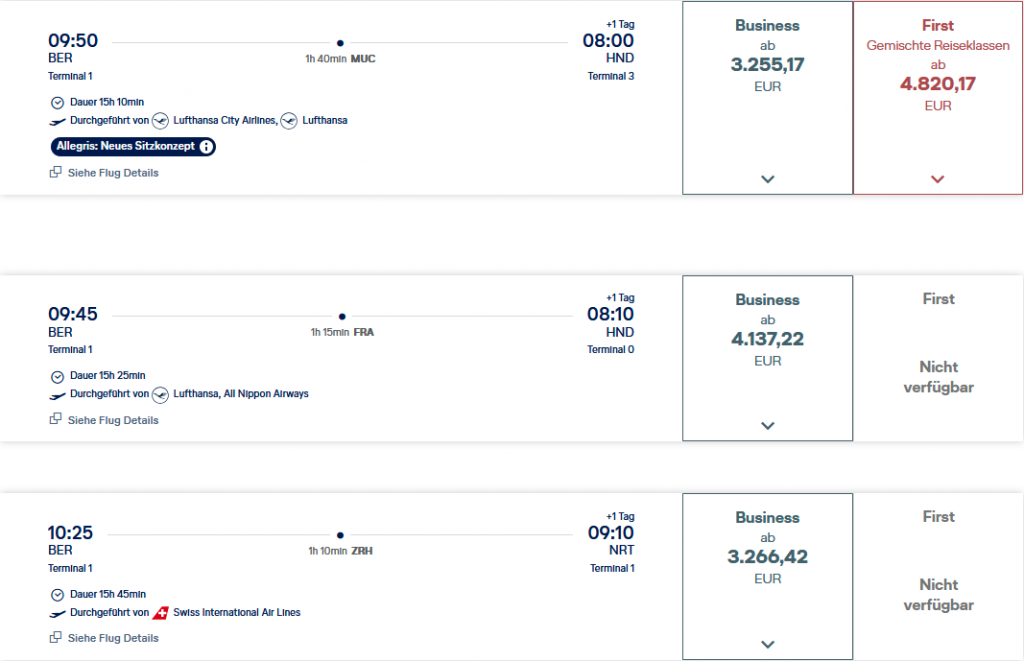1024x661 pixels.
Task: Click clock icon beside Dauer 15h 10min
Action: tap(57, 102)
